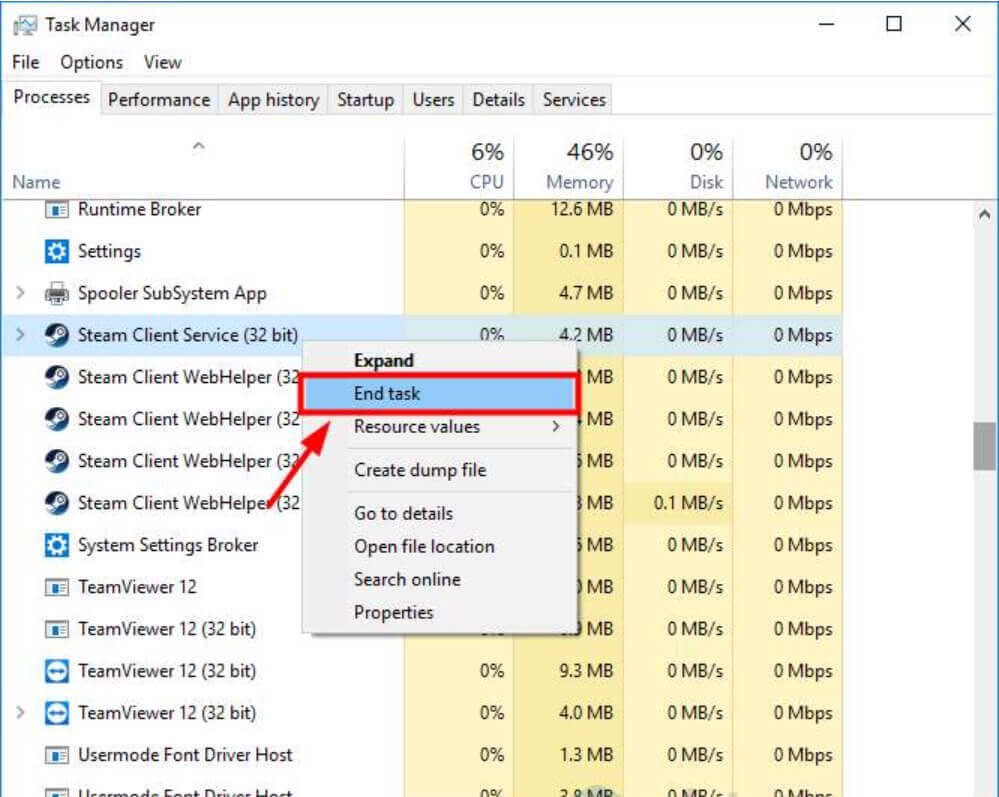
Task: Select the "Runtime Broker" process name
Action: point(139,210)
